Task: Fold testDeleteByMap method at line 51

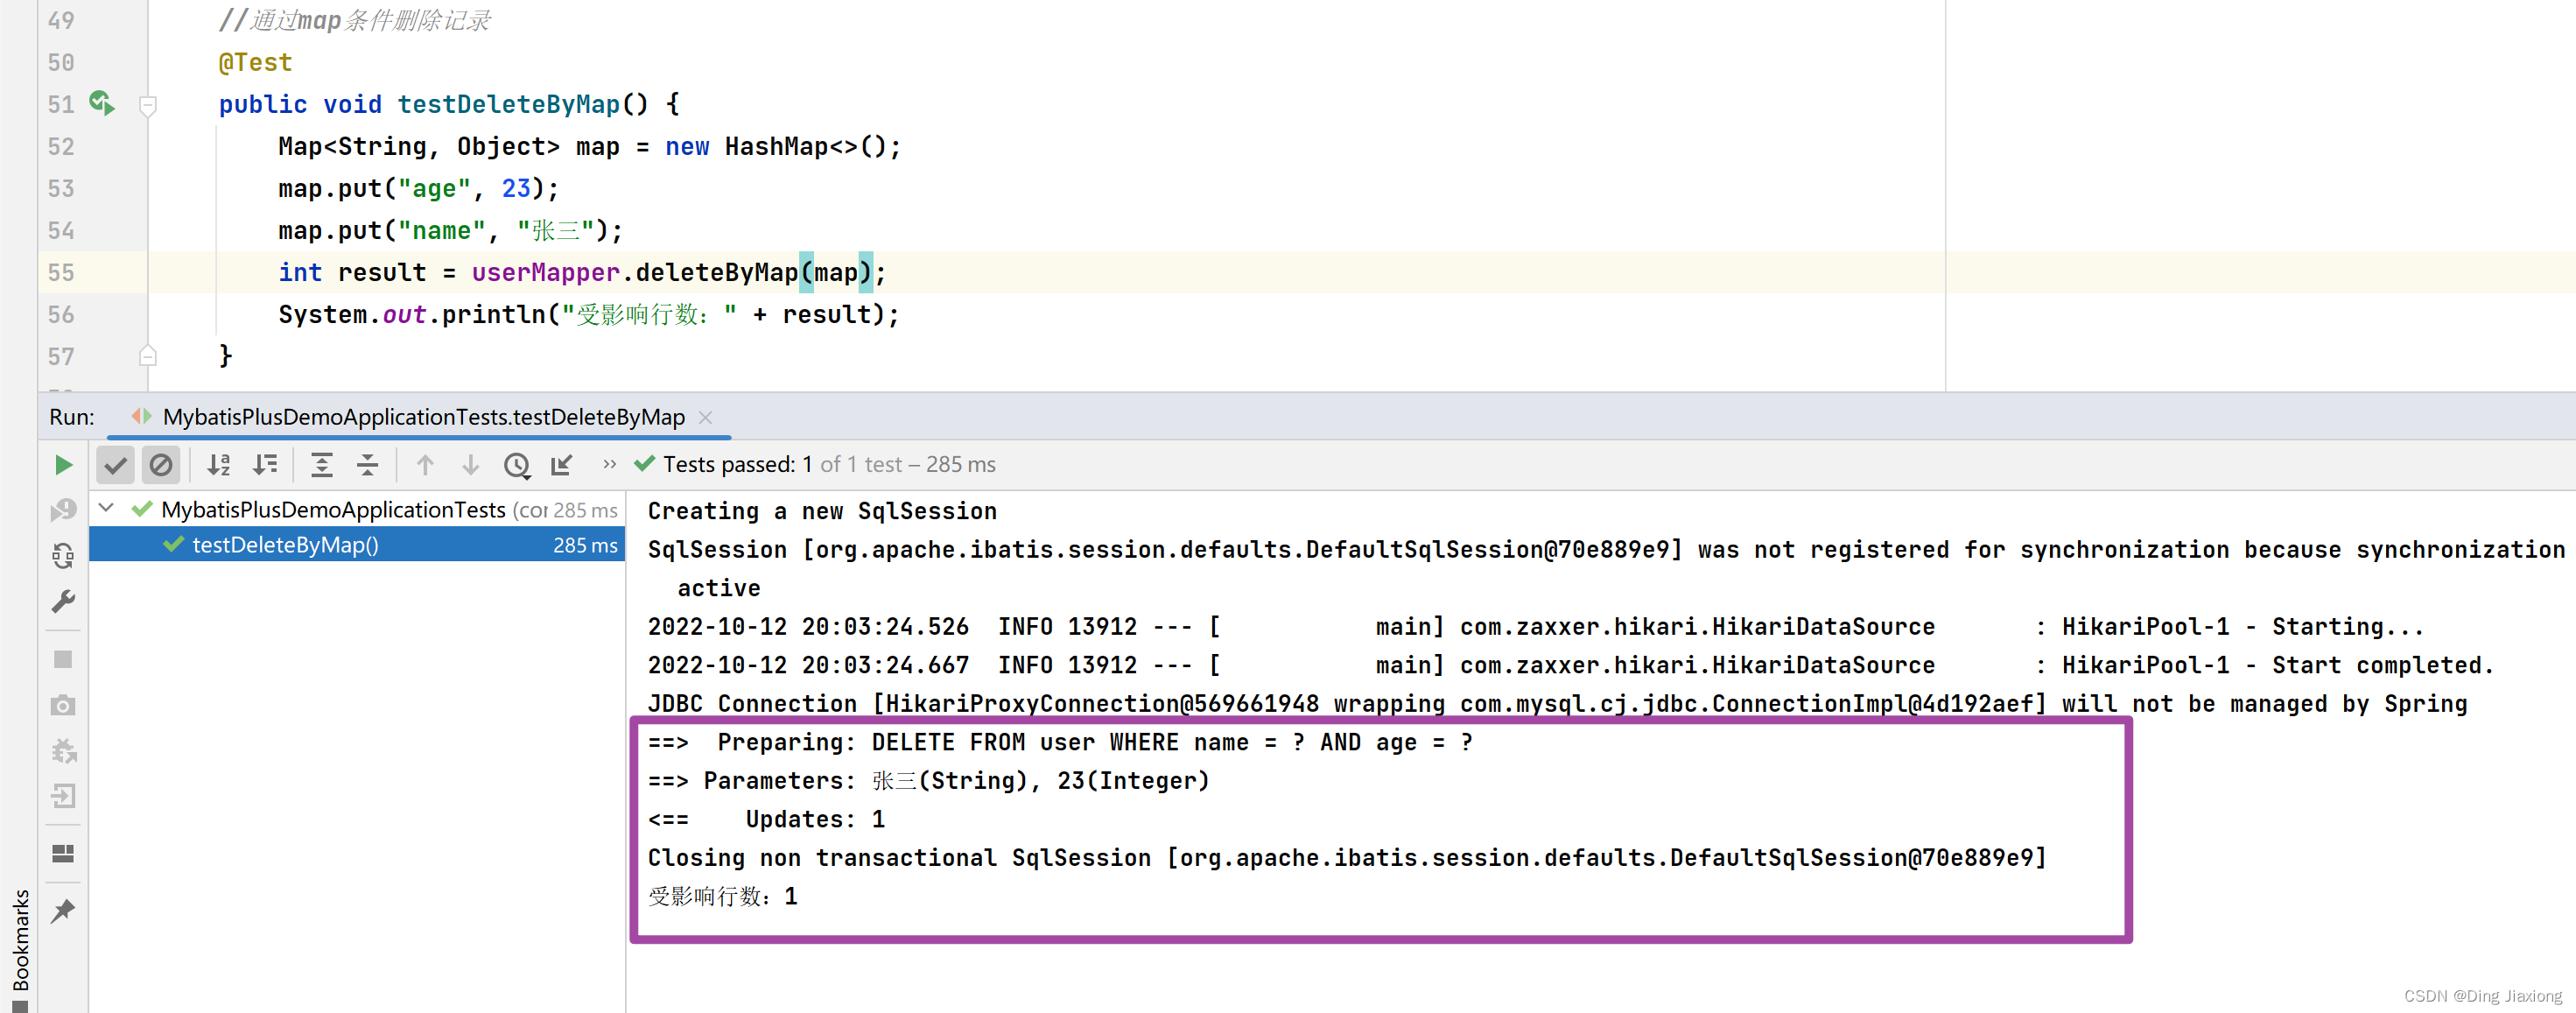Action: pyautogui.click(x=148, y=105)
